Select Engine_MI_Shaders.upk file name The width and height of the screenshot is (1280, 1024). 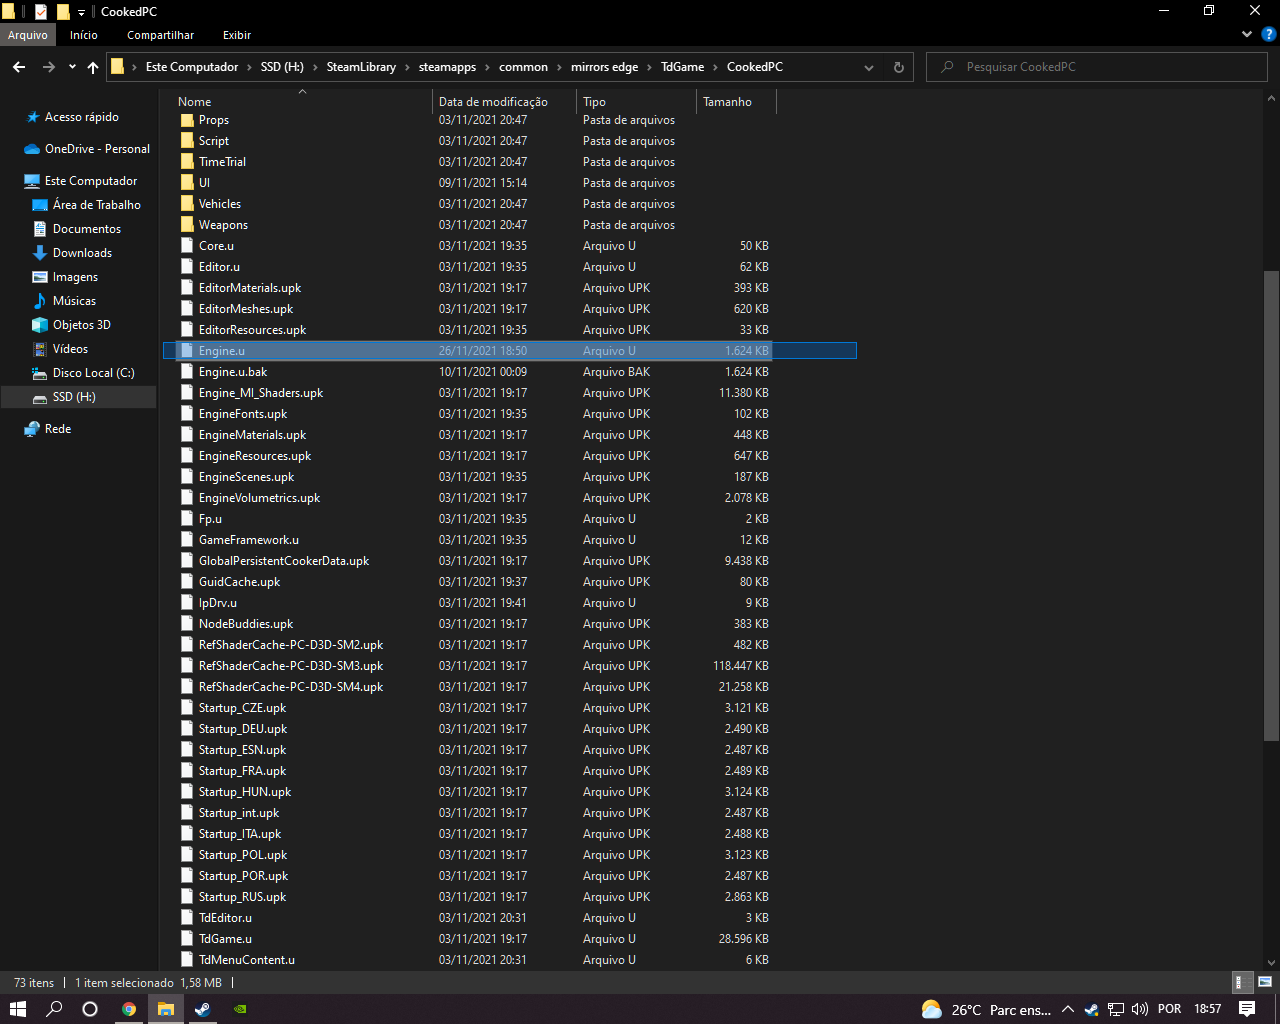[x=261, y=393]
